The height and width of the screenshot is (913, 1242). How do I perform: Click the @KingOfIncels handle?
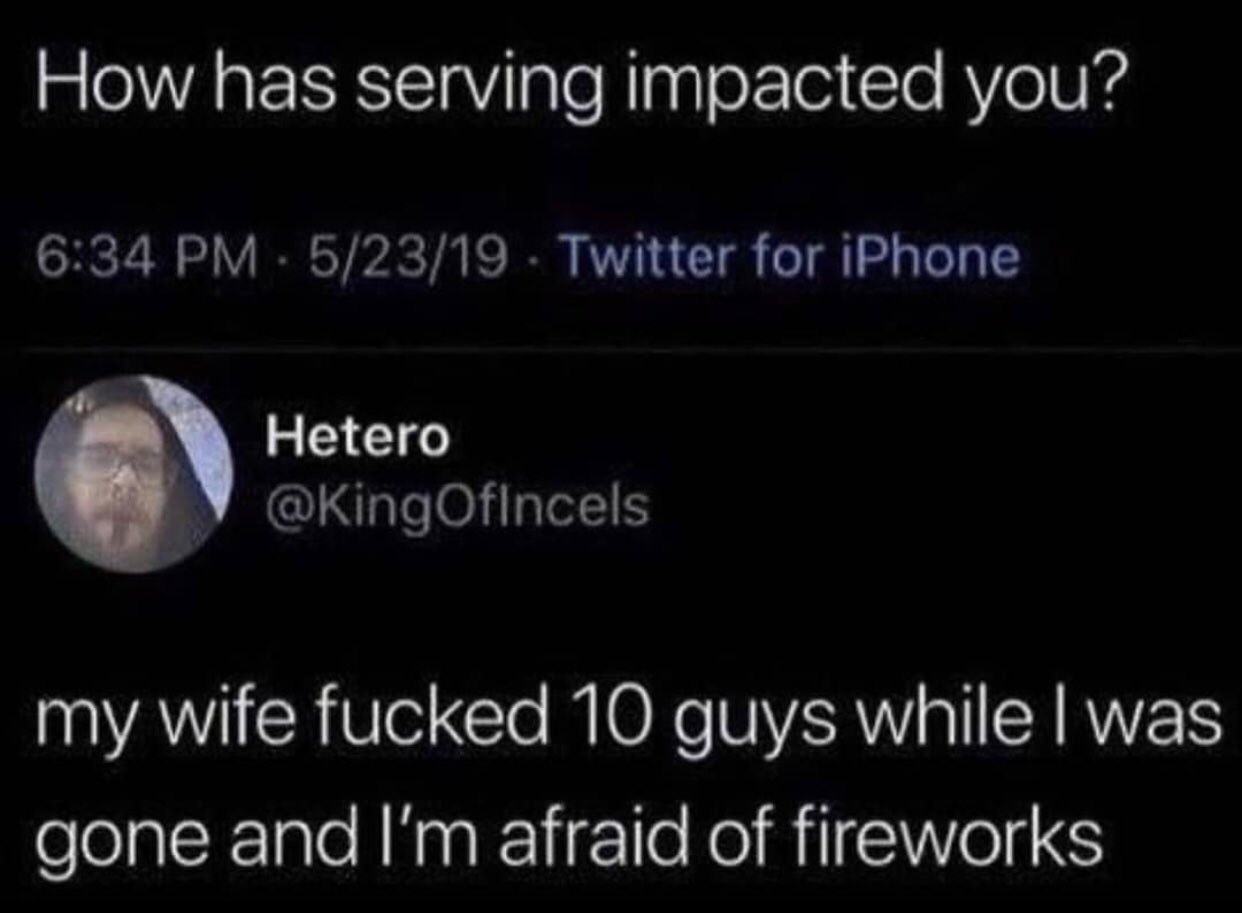click(x=456, y=507)
